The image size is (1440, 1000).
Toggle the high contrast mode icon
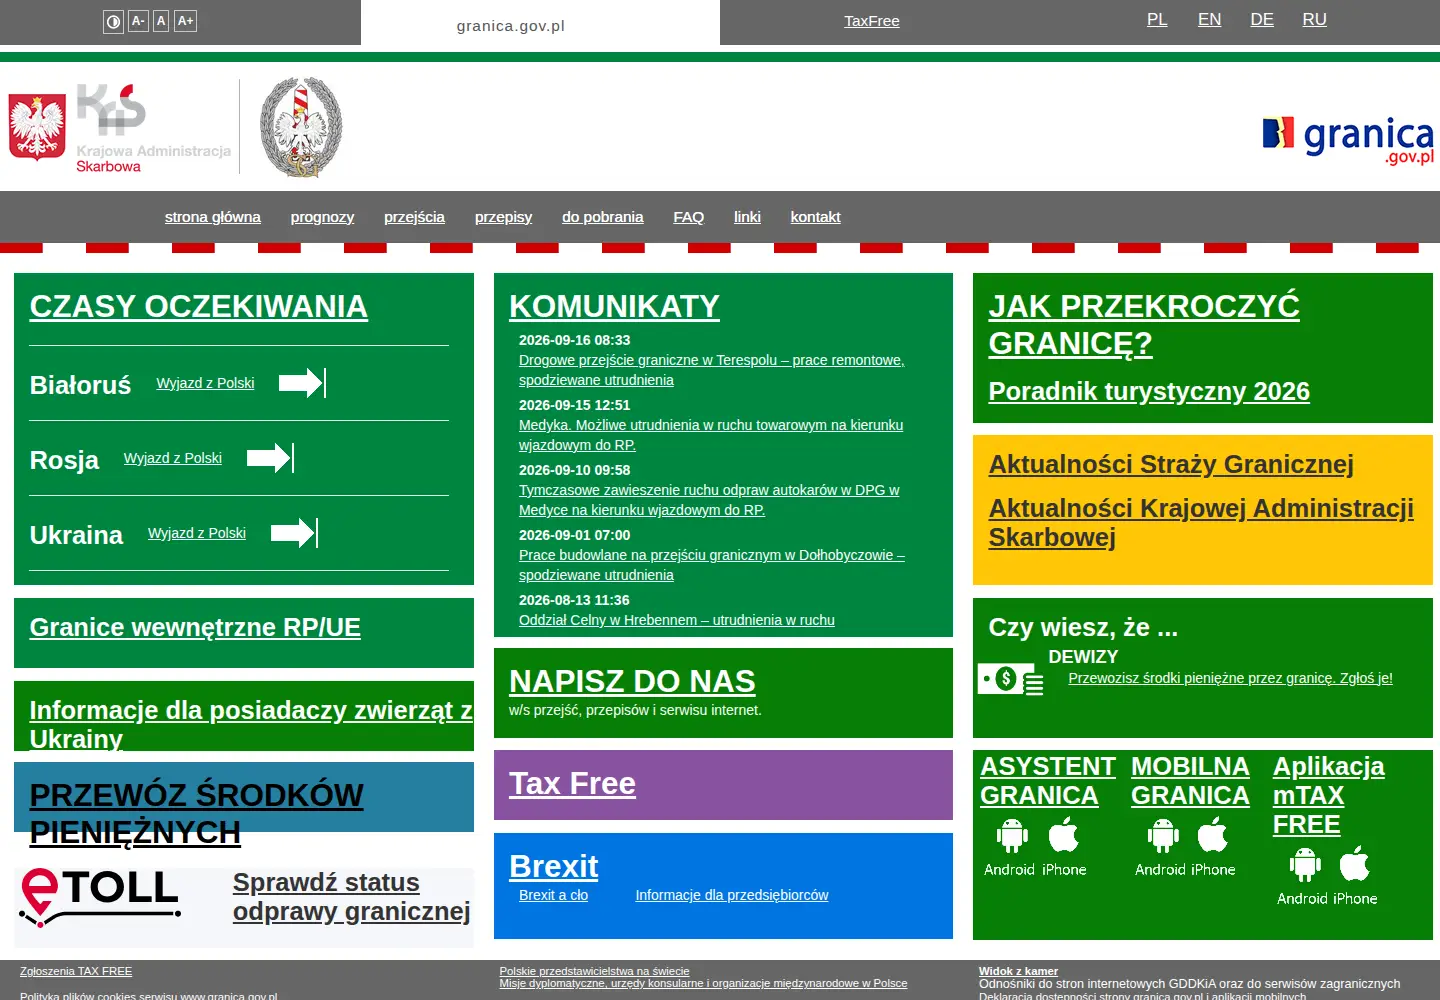pyautogui.click(x=114, y=21)
